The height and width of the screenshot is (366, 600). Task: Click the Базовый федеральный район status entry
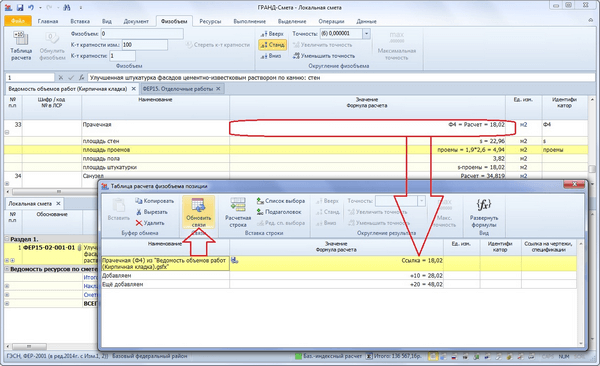click(x=150, y=356)
